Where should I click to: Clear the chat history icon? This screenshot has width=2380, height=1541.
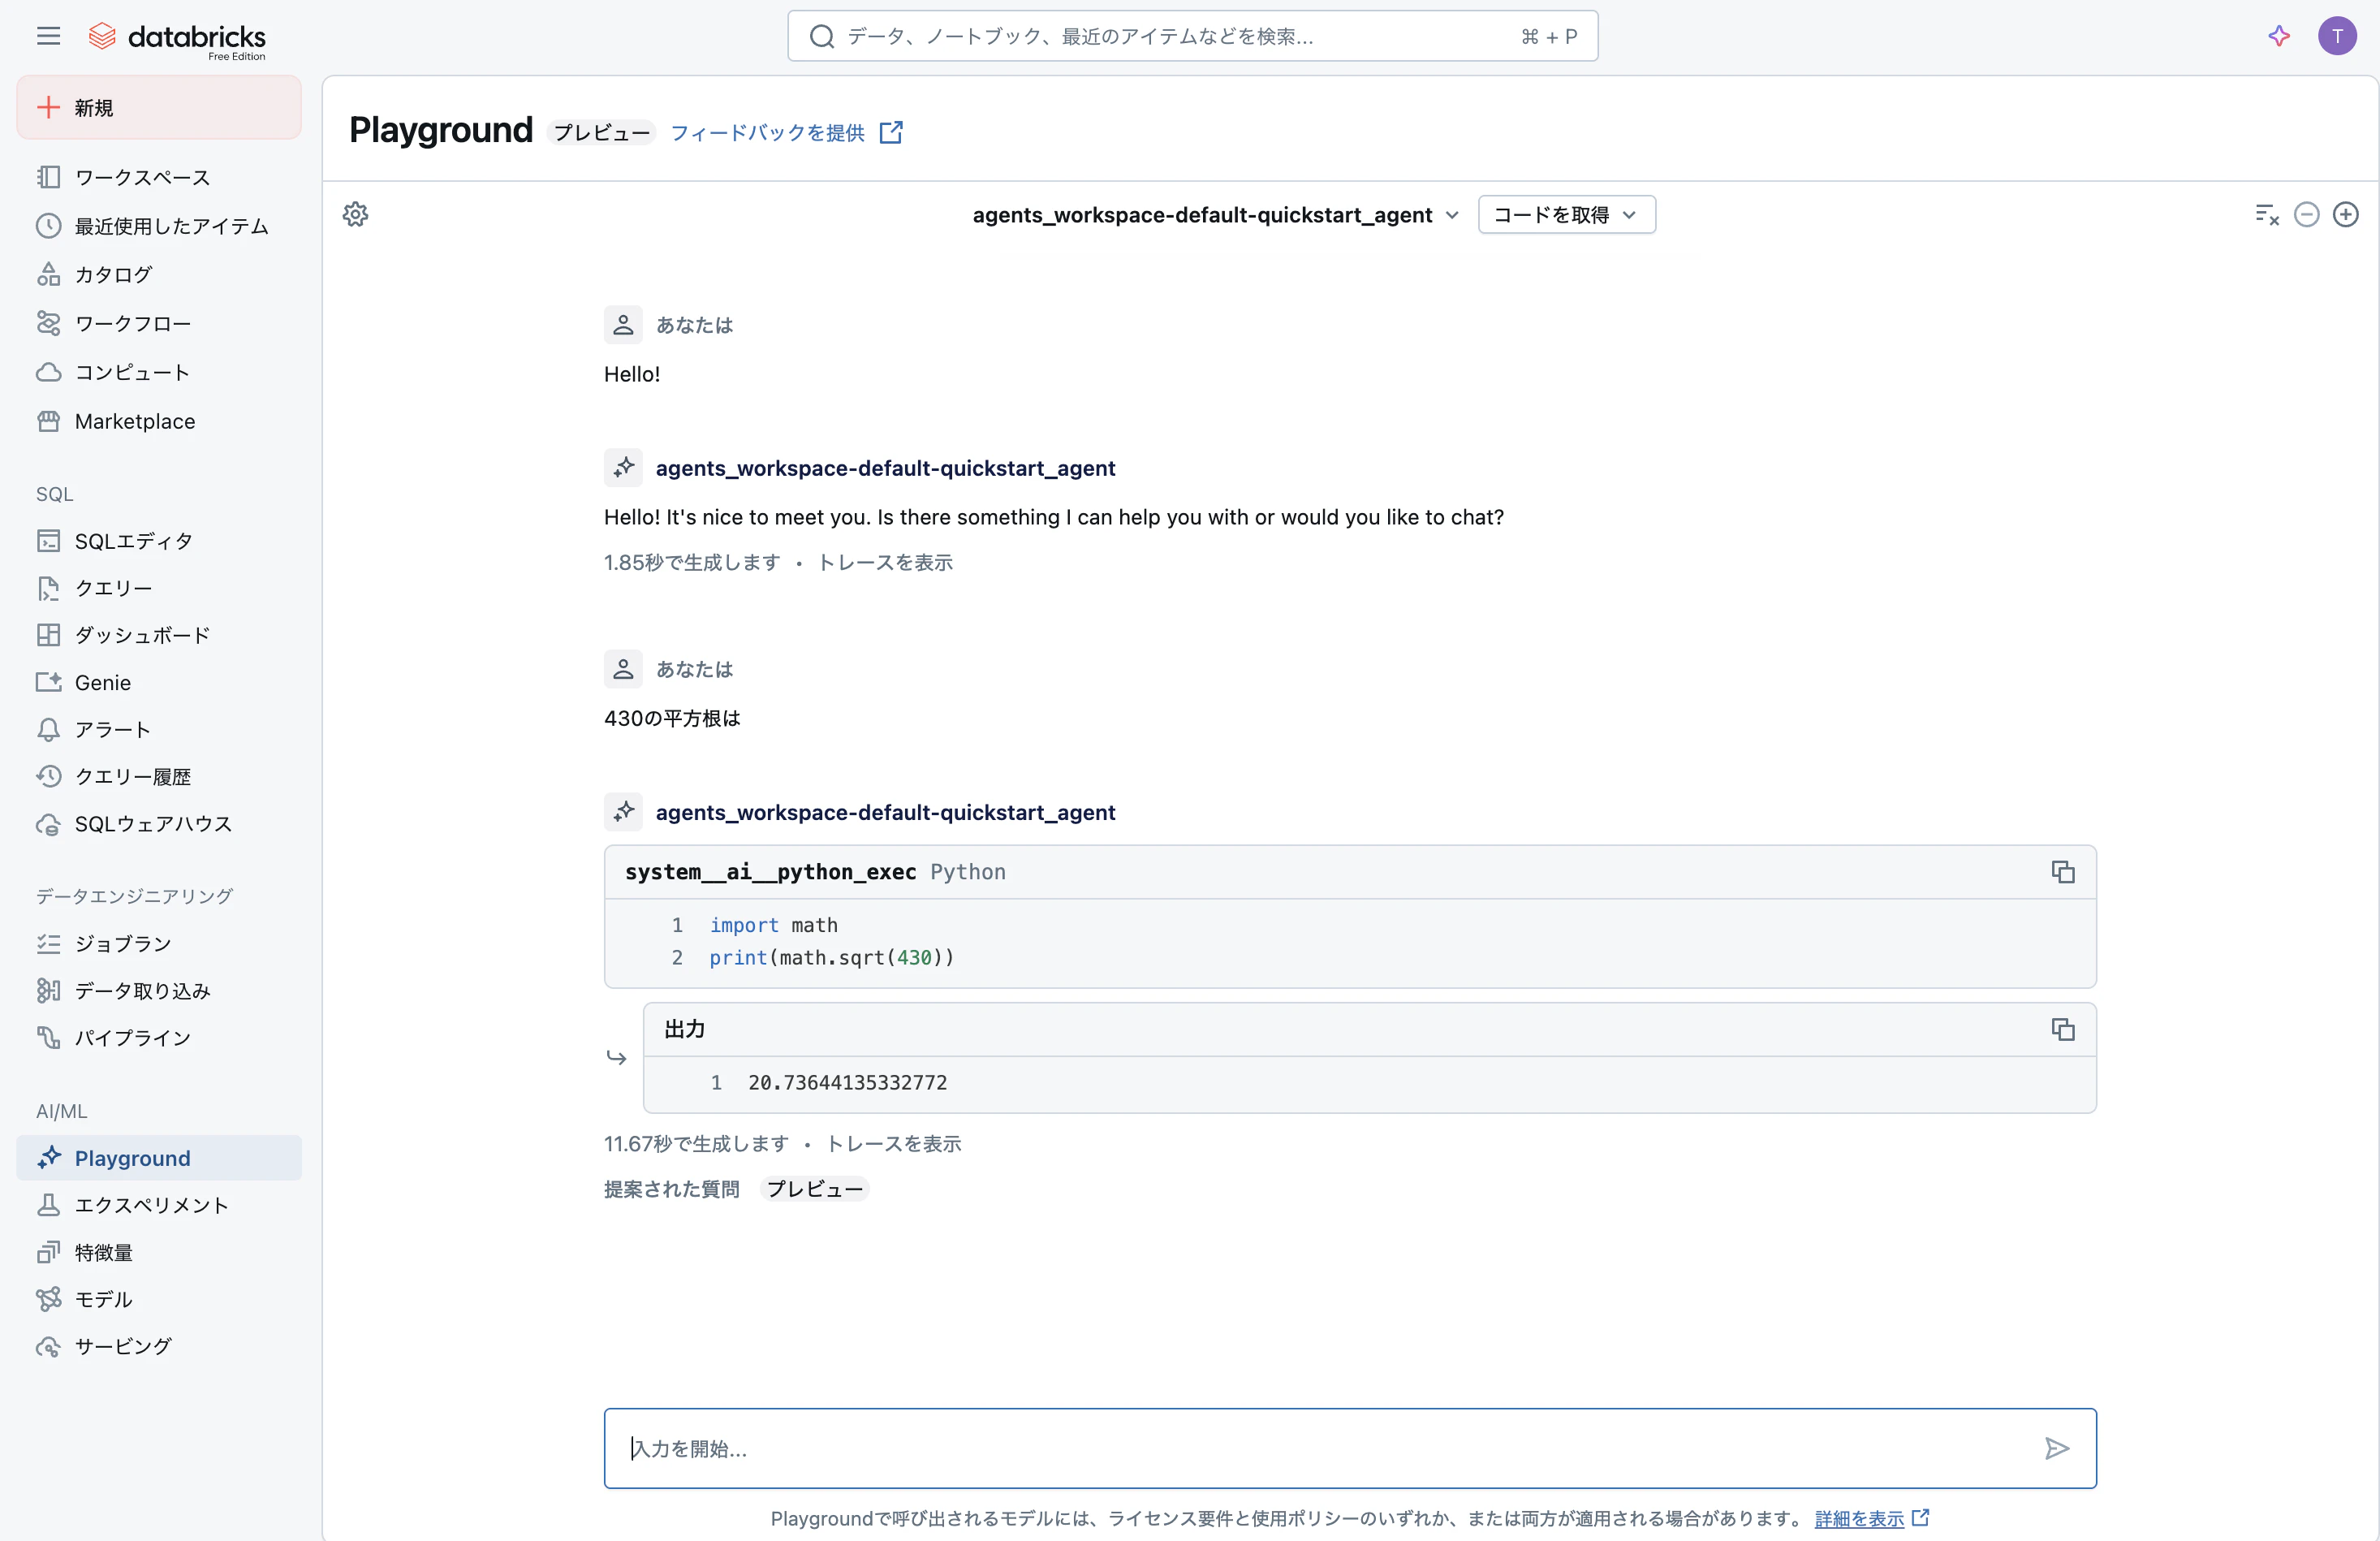pyautogui.click(x=2267, y=214)
